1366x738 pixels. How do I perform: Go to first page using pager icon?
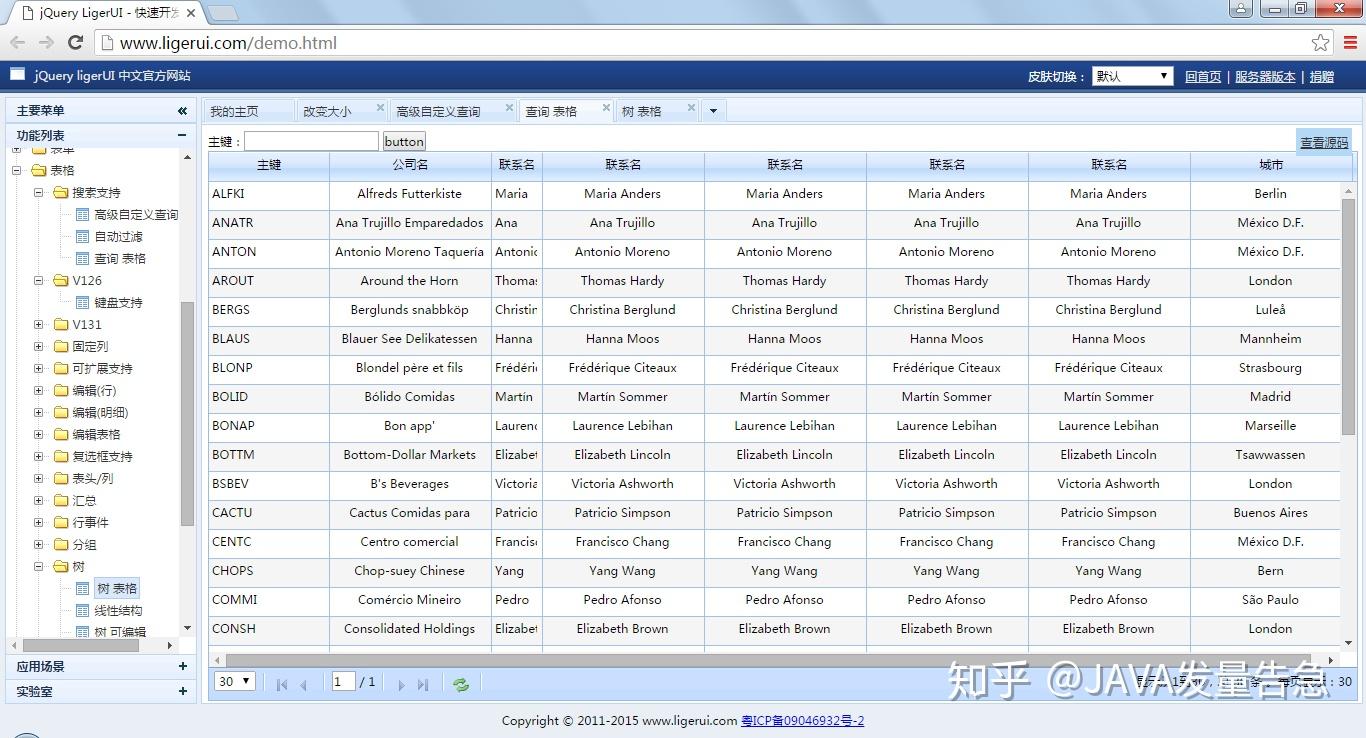[x=281, y=684]
